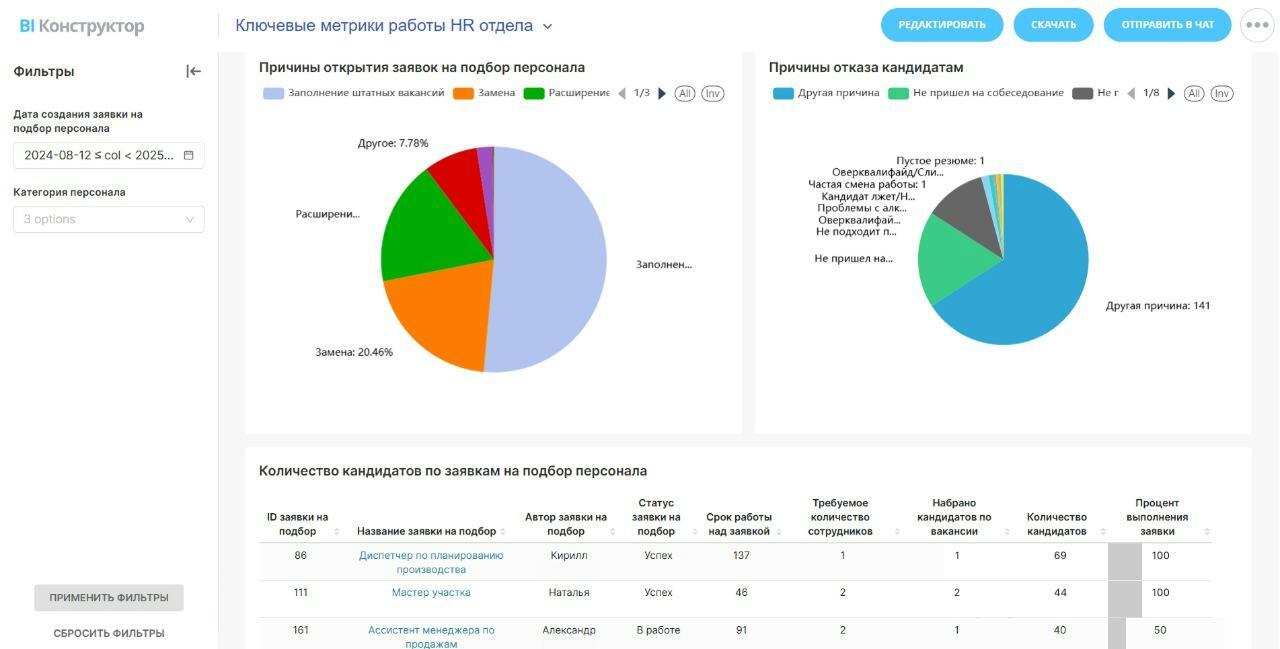Click author cell Александр
The height and width of the screenshot is (649, 1280).
[569, 630]
